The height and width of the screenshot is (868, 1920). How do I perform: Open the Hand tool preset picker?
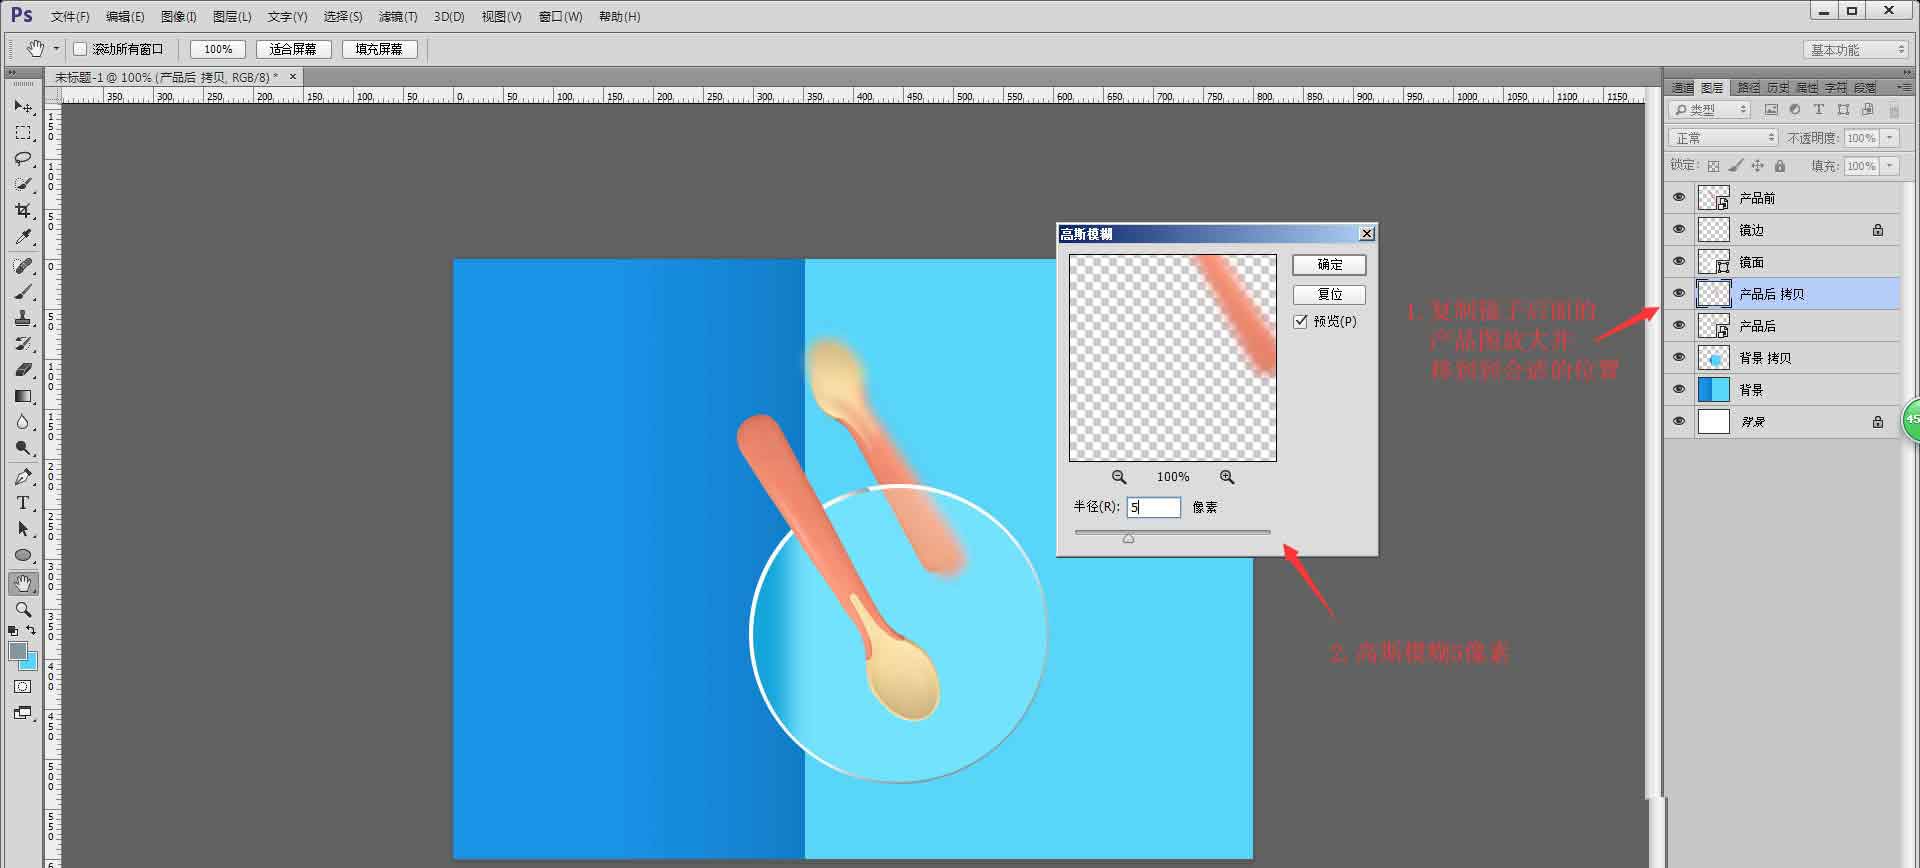(x=56, y=48)
